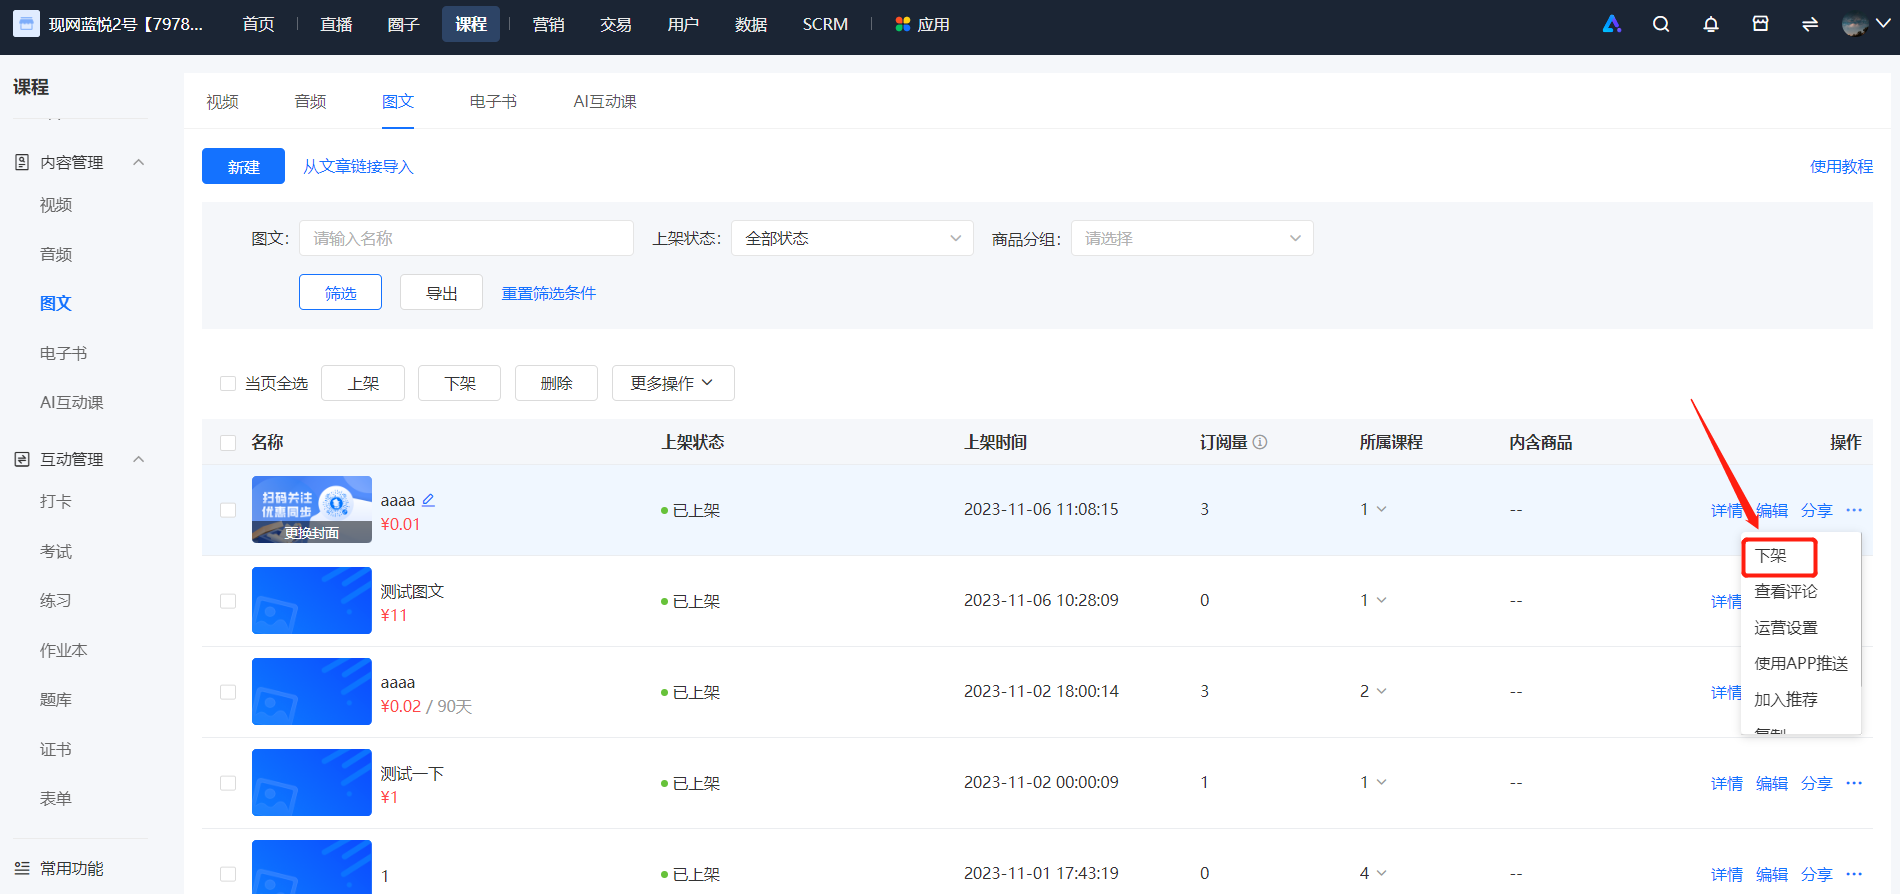Open the 上架状态 全部状态 dropdown
Screen dimensions: 1900x894
(x=852, y=238)
